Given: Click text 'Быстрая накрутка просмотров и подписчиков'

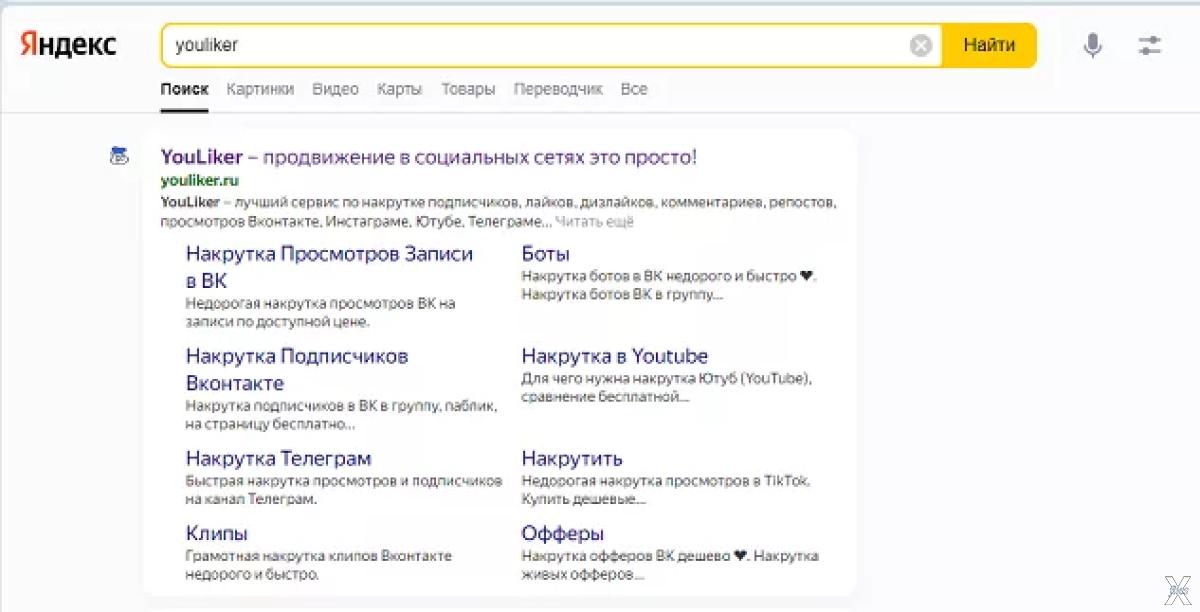Looking at the screenshot, I should click(x=344, y=480).
